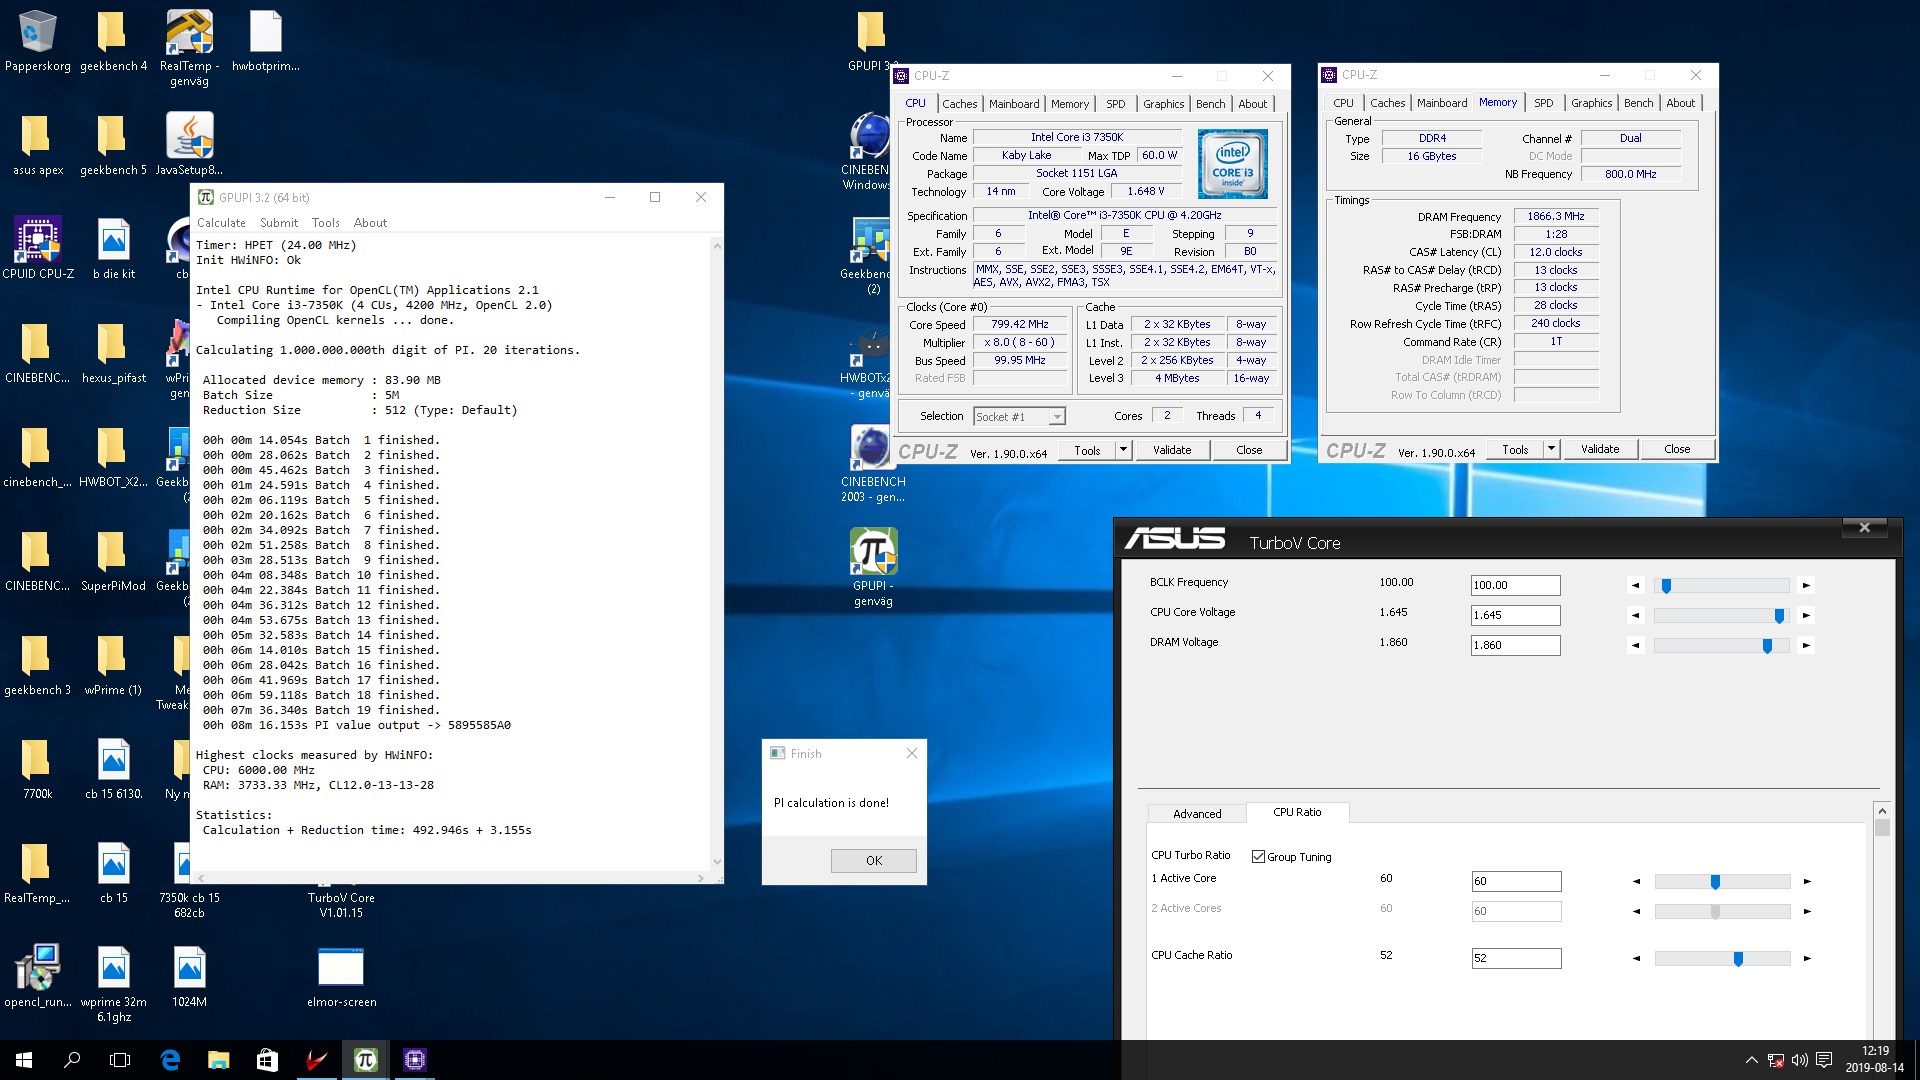
Task: Open the hwbotprim file icon
Action: [265, 42]
